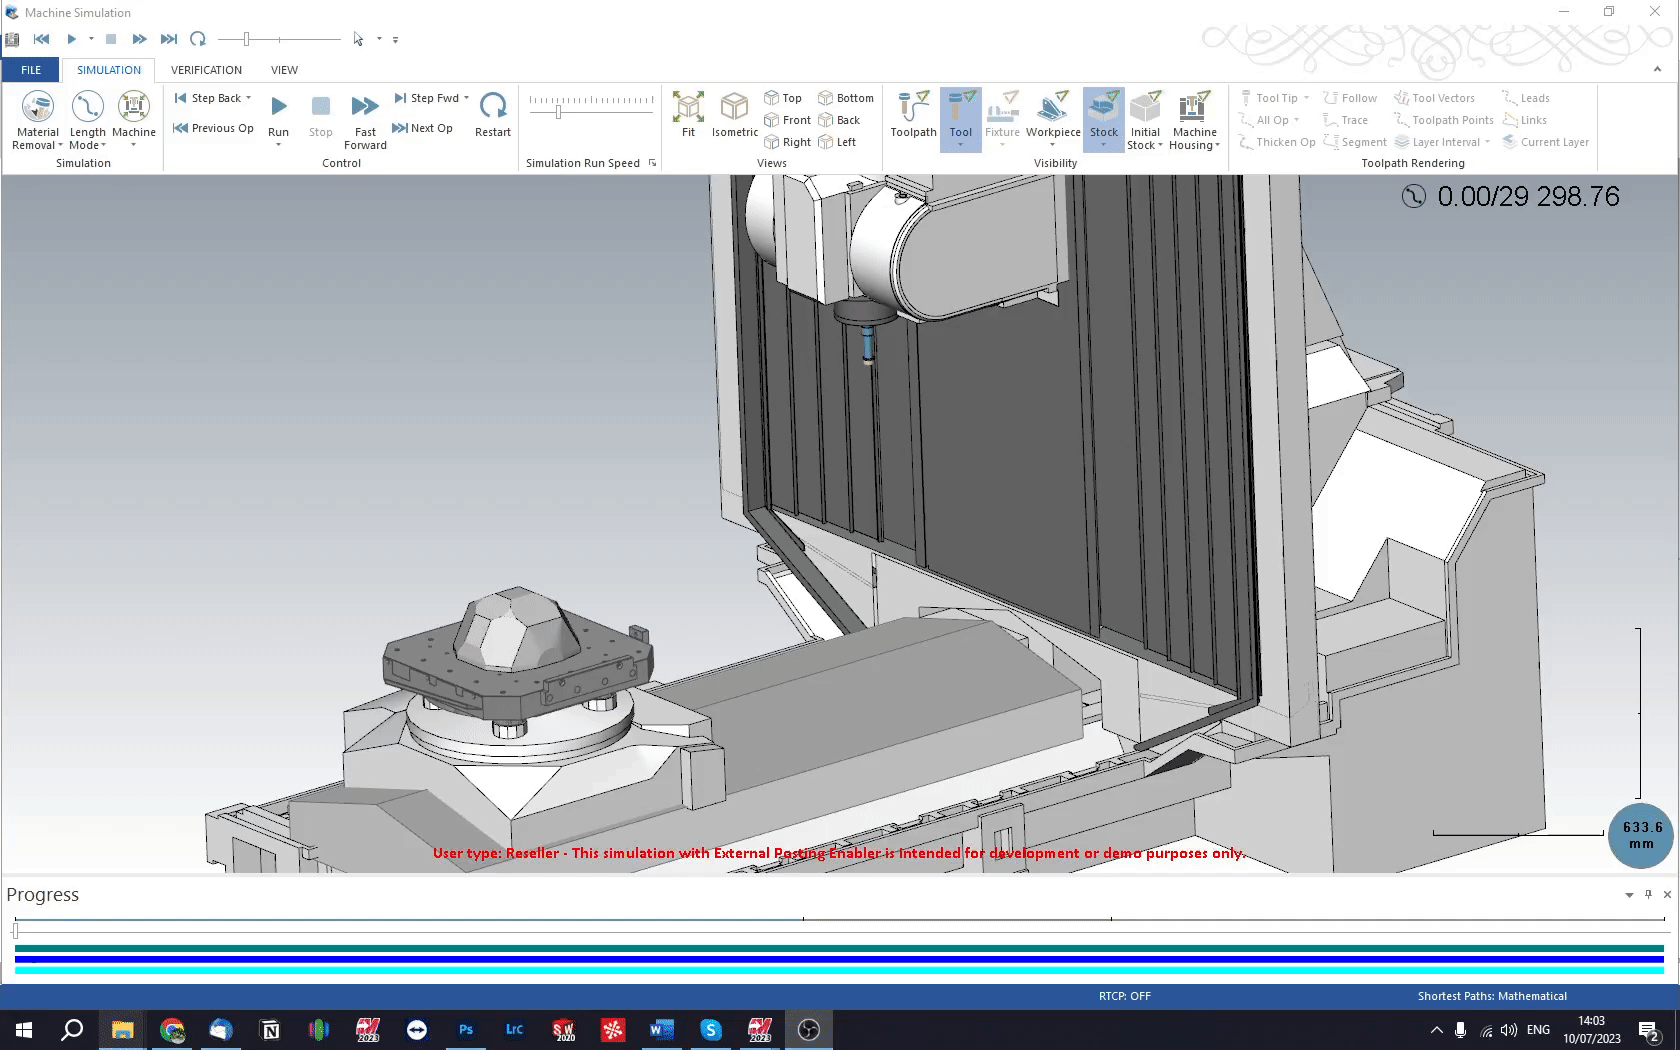
Task: Expand the Step Fwd dropdown arrow
Action: coord(466,98)
